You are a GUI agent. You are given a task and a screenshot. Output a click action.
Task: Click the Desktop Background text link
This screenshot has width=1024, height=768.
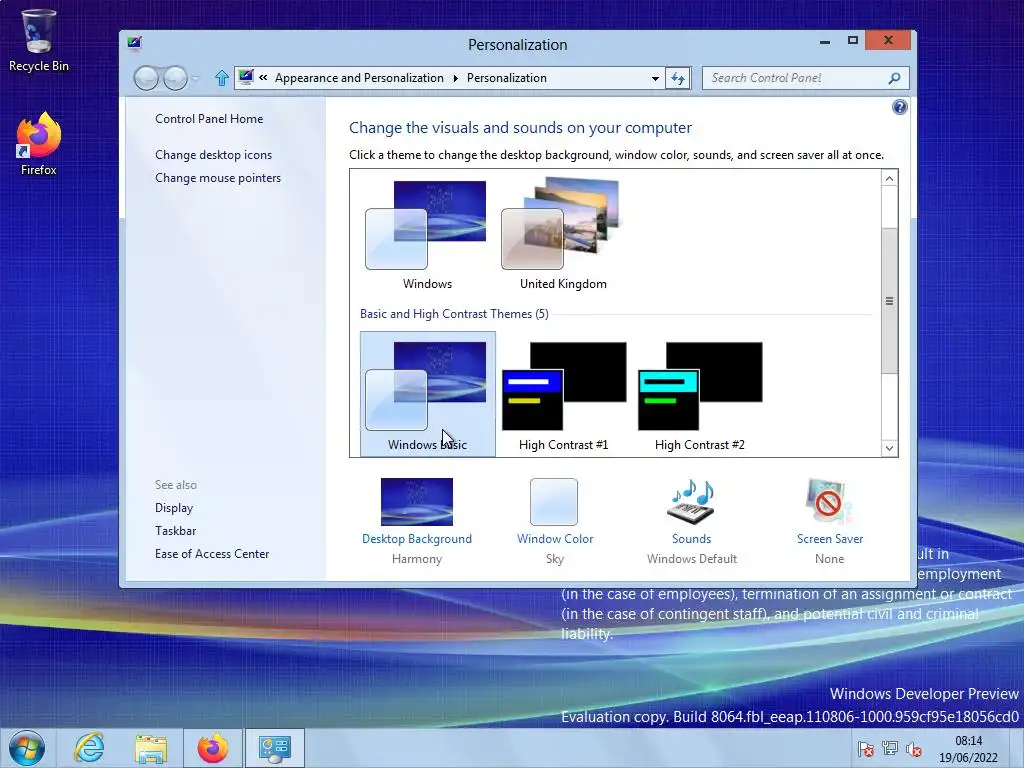pos(417,539)
